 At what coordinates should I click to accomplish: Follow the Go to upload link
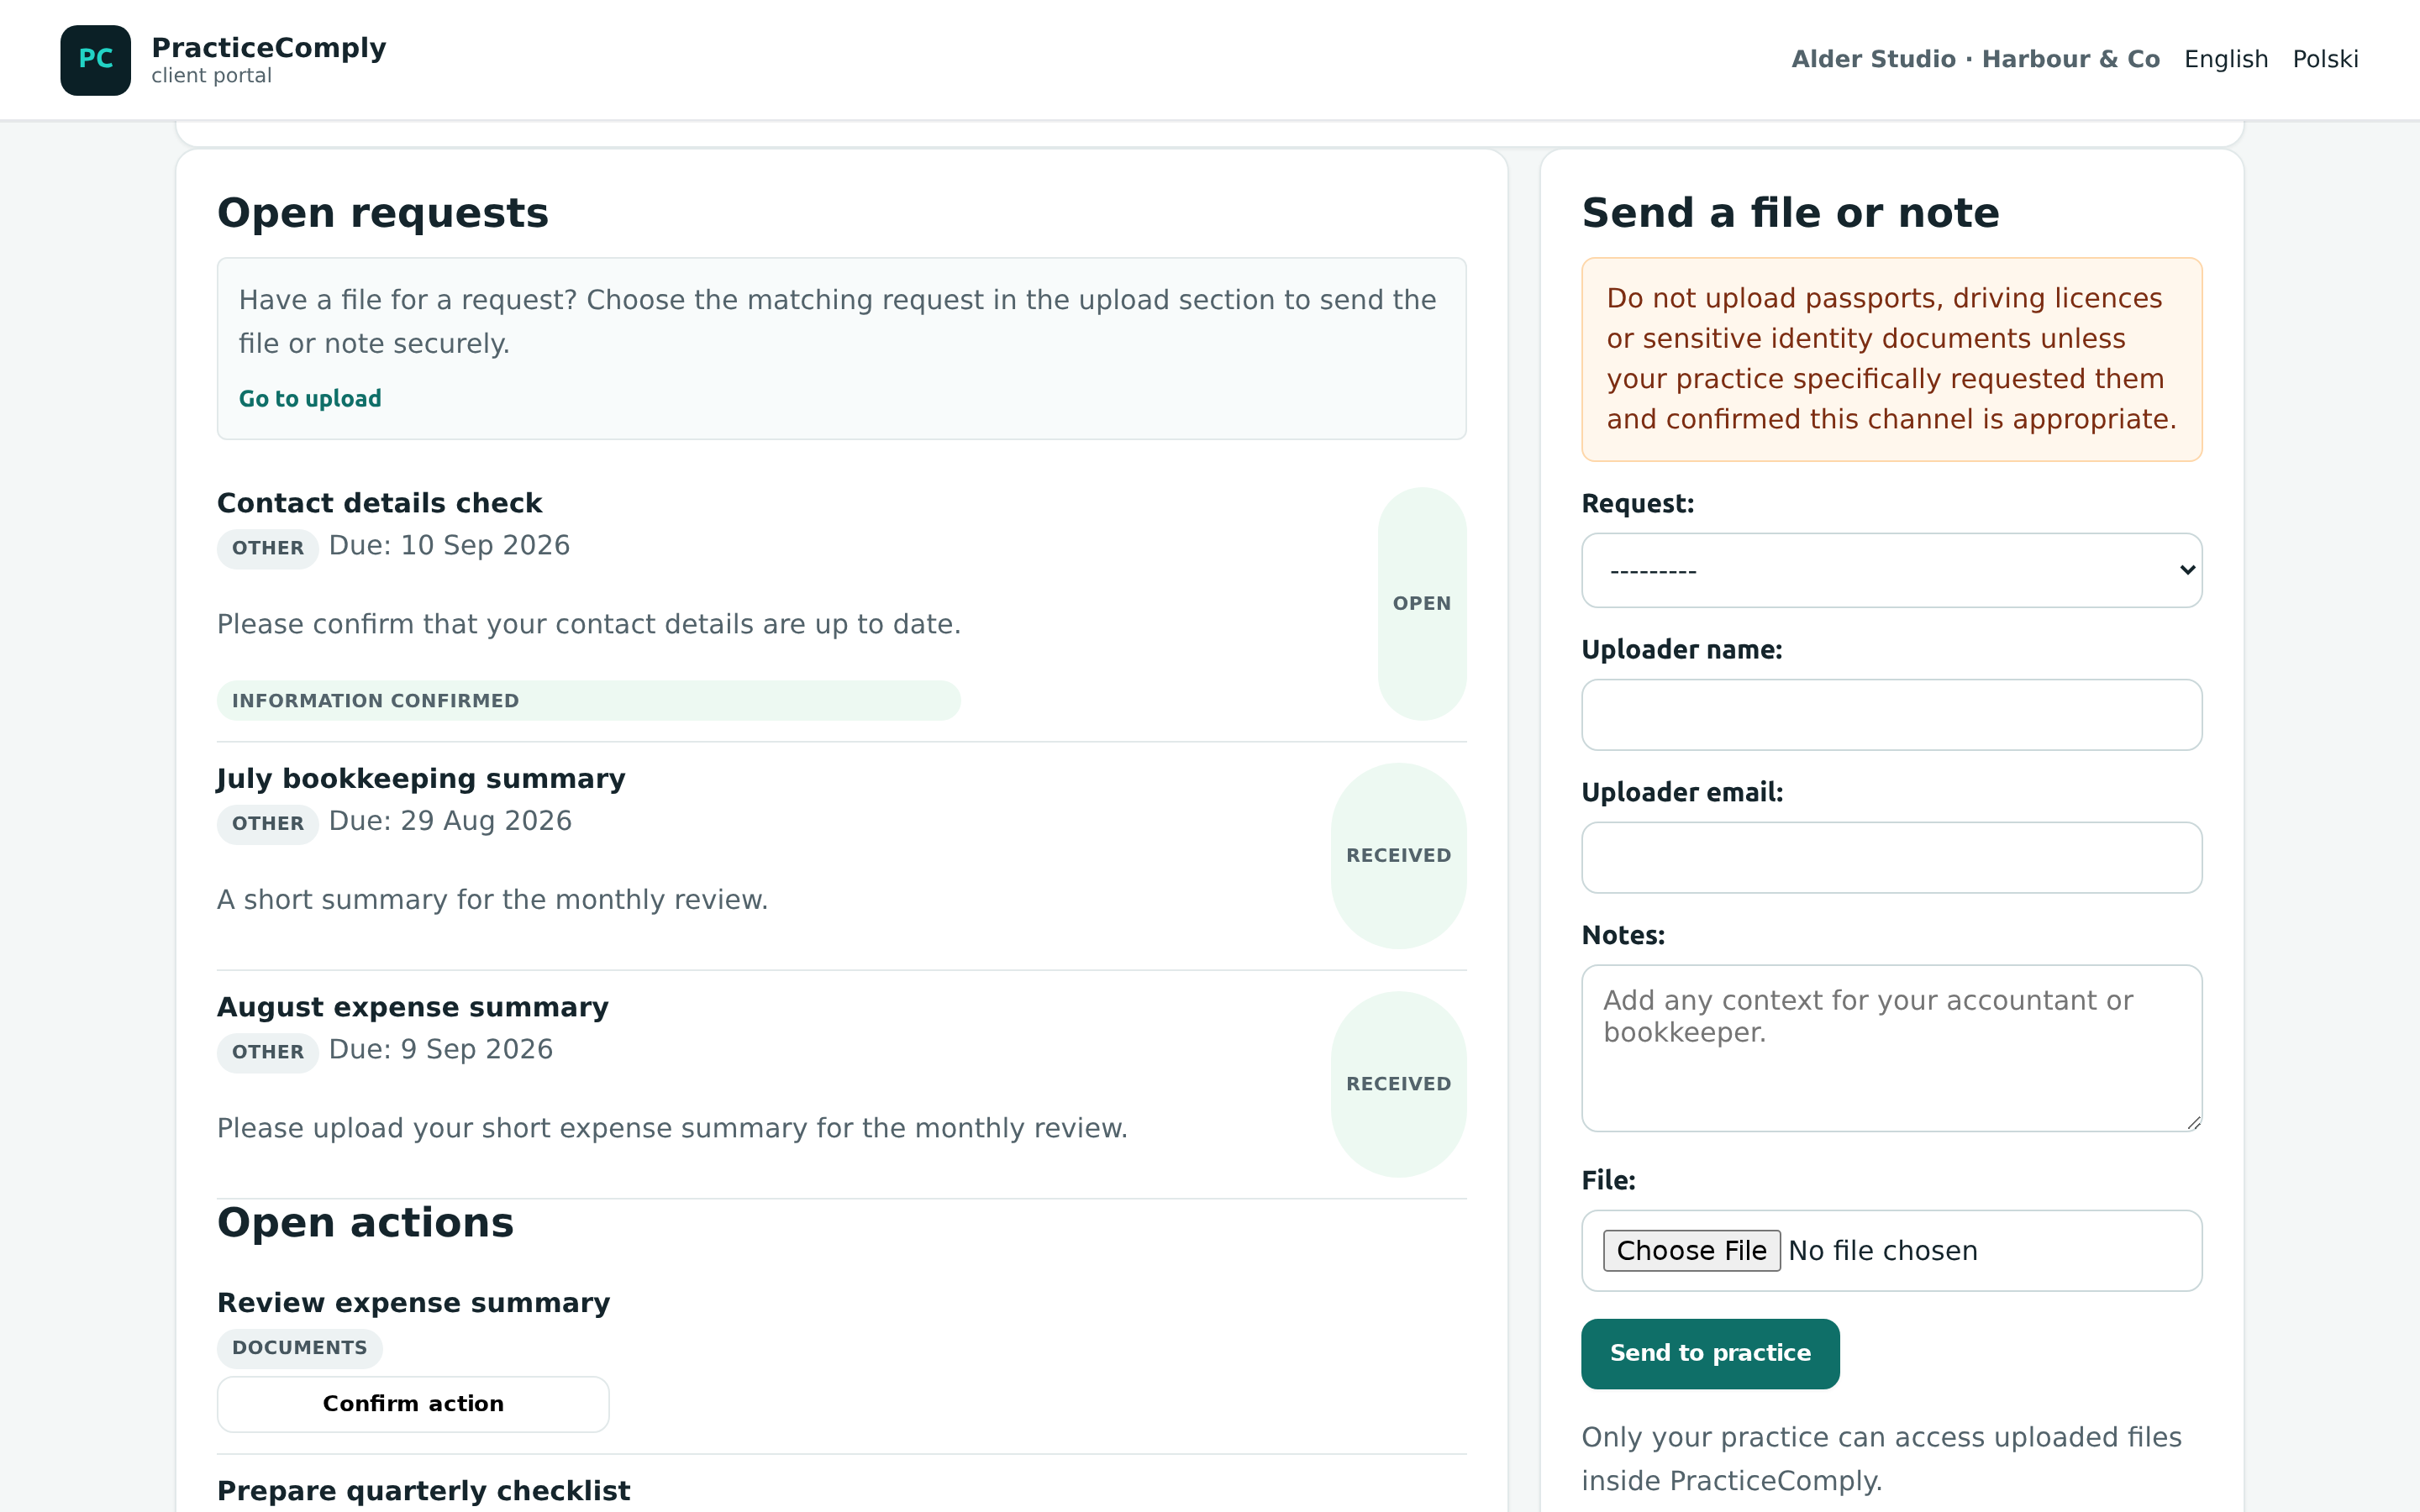[310, 399]
